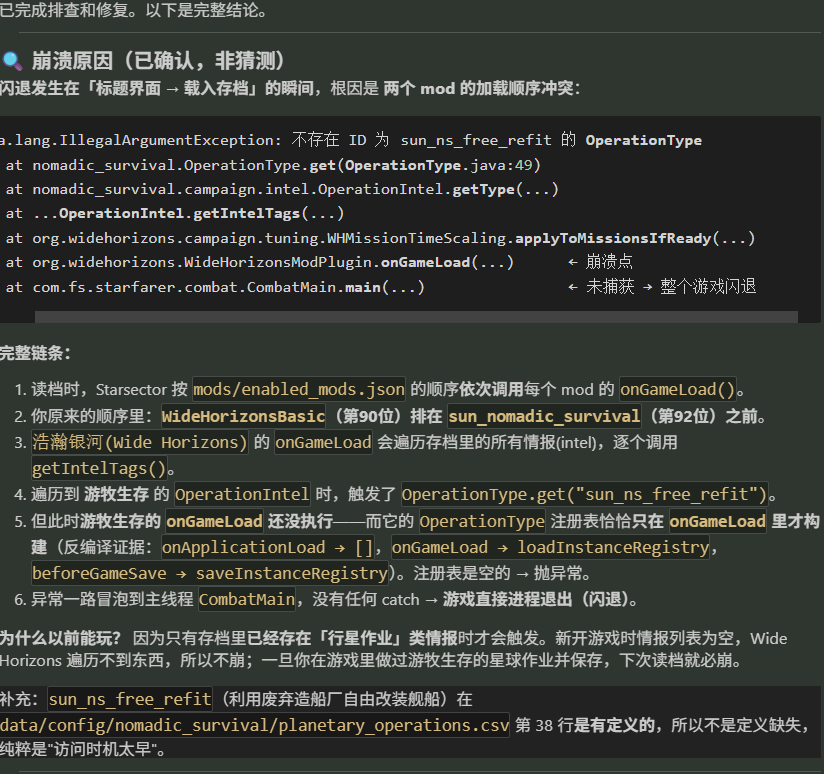The width and height of the screenshot is (824, 774).
Task: Click the inline code sun_nomadic_survival
Action: point(544,416)
